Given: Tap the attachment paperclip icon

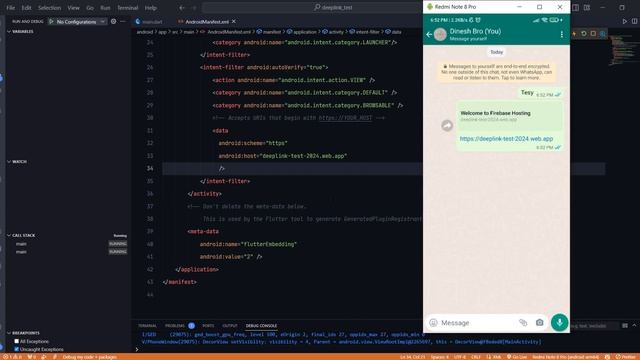Looking at the screenshot, I should [x=523, y=323].
